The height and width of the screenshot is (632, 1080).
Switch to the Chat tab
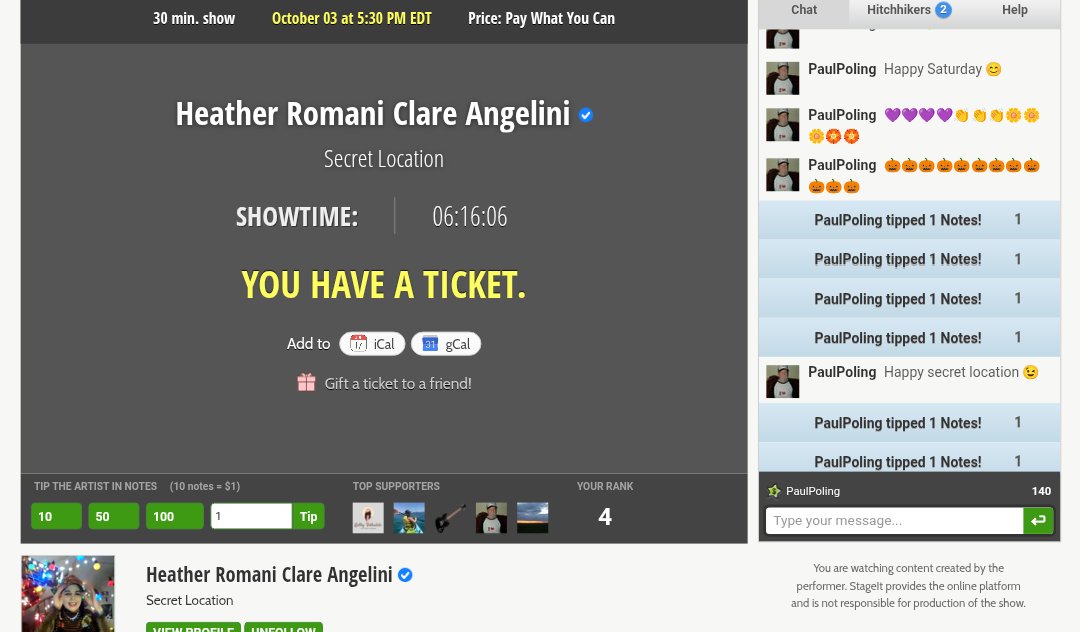(804, 10)
